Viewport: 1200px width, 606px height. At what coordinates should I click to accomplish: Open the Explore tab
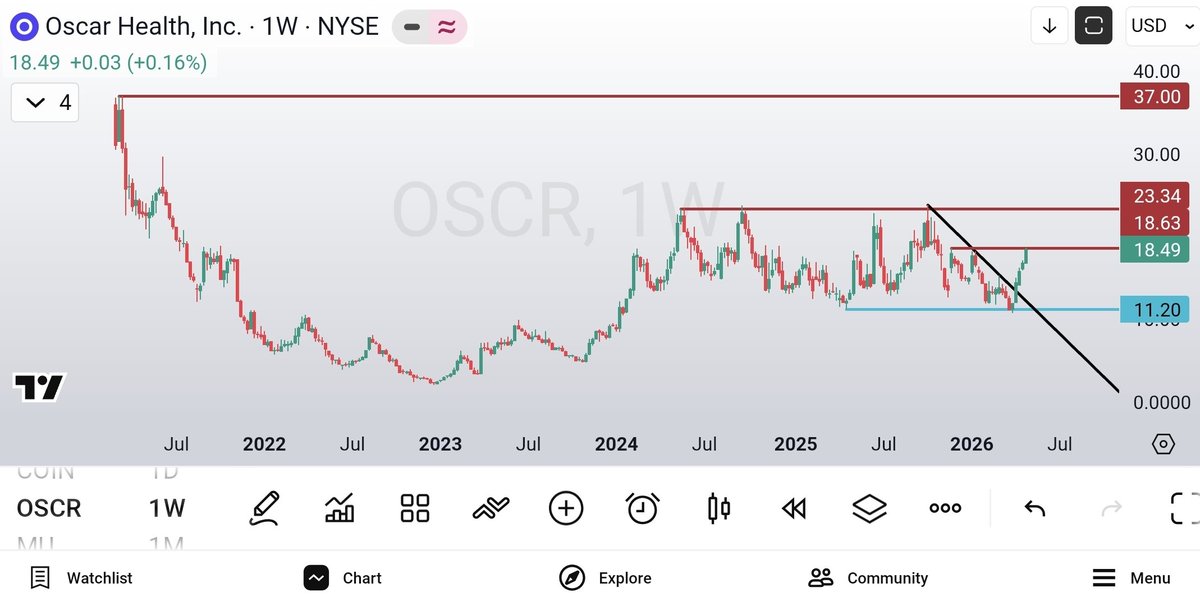coord(605,578)
